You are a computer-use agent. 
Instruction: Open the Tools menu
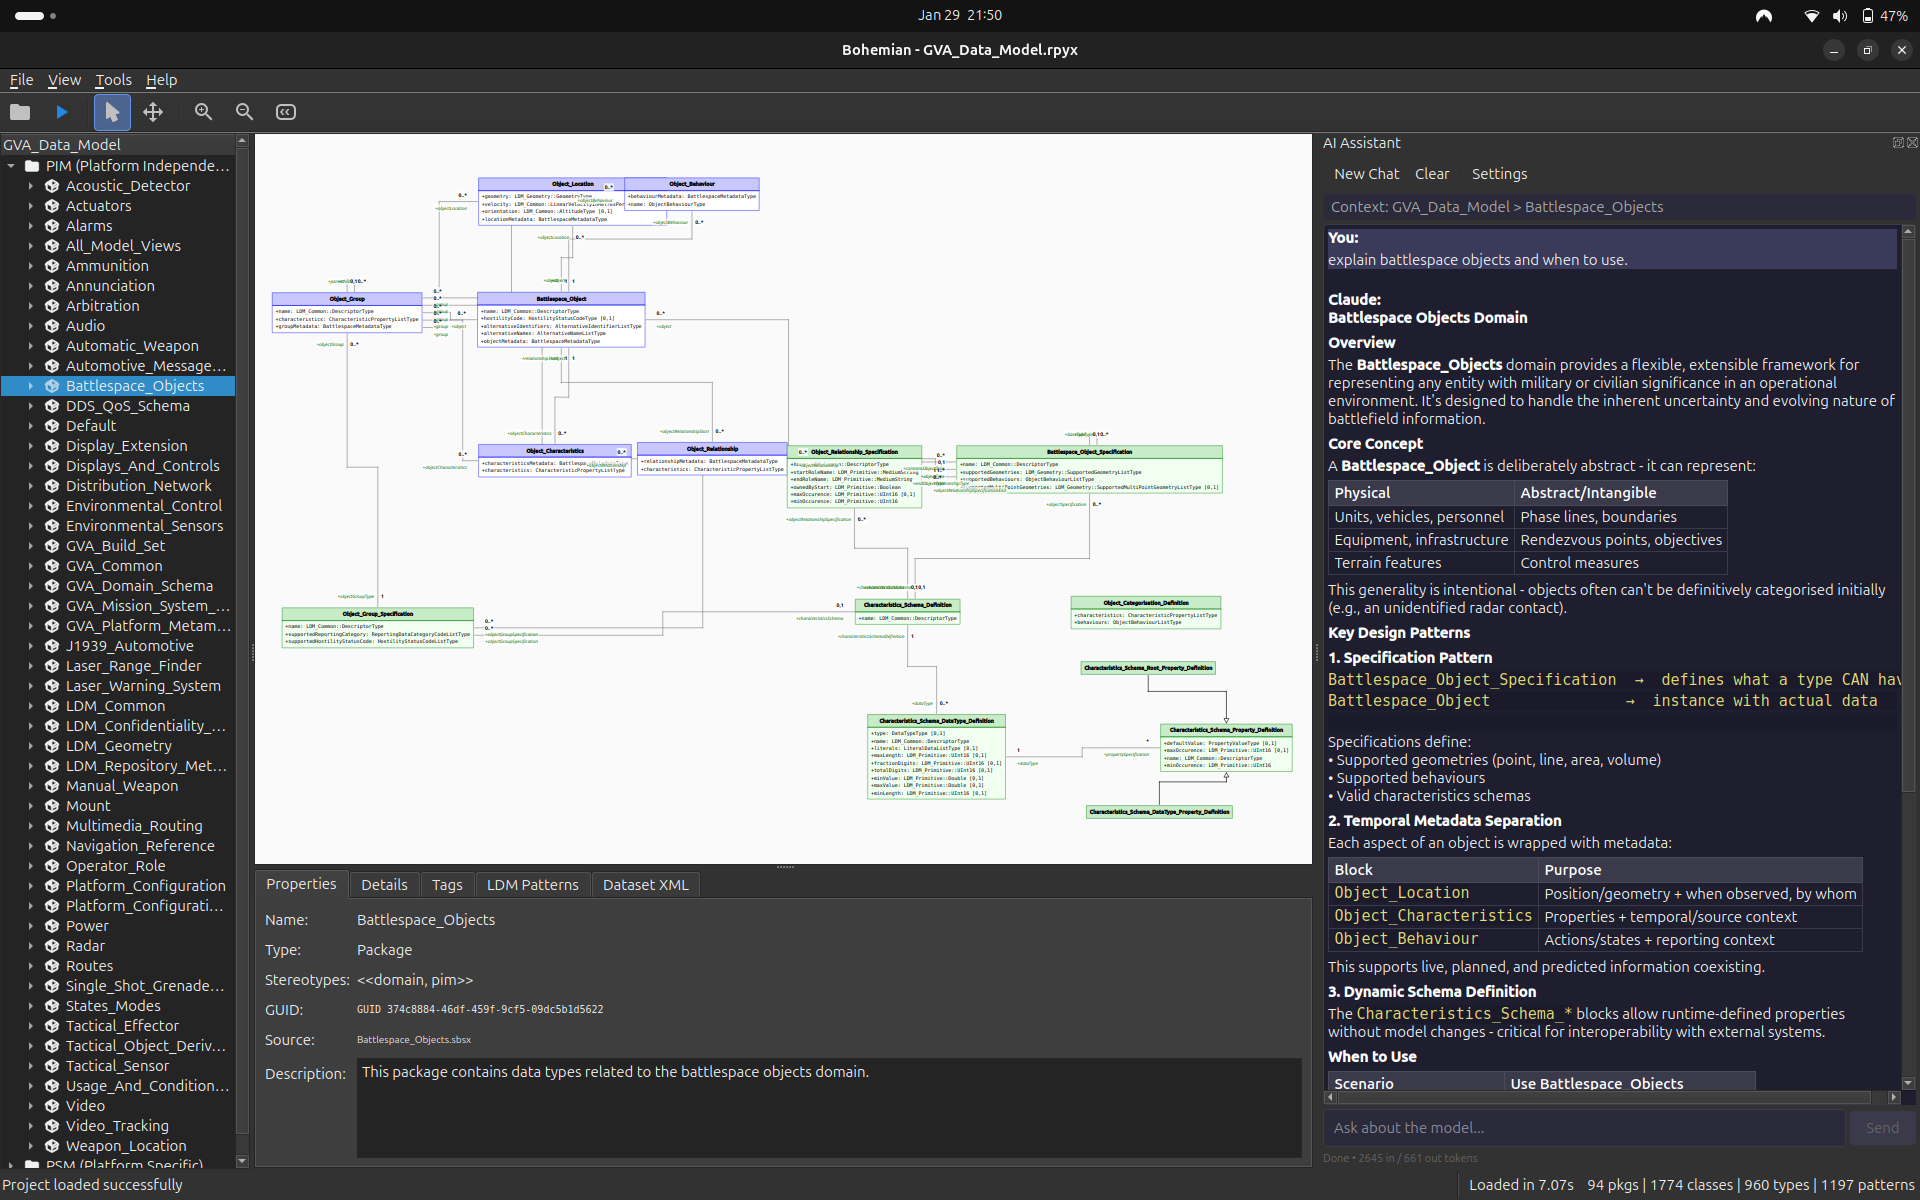(x=113, y=80)
